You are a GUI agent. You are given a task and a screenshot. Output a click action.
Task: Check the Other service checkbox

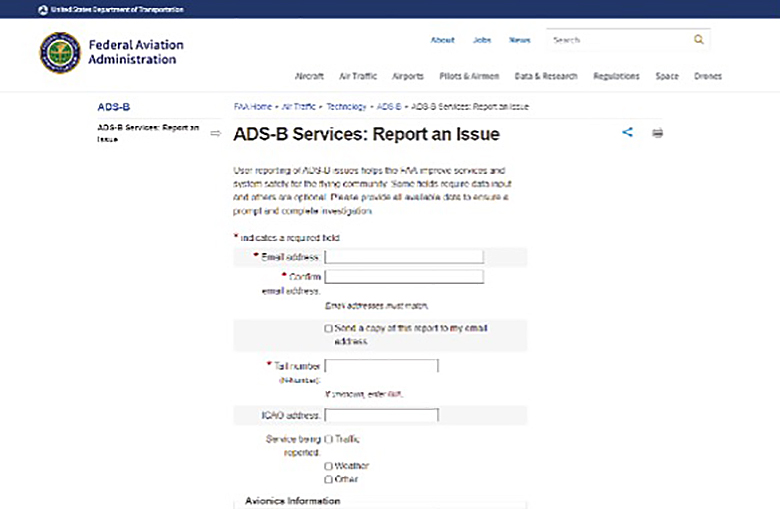[328, 480]
